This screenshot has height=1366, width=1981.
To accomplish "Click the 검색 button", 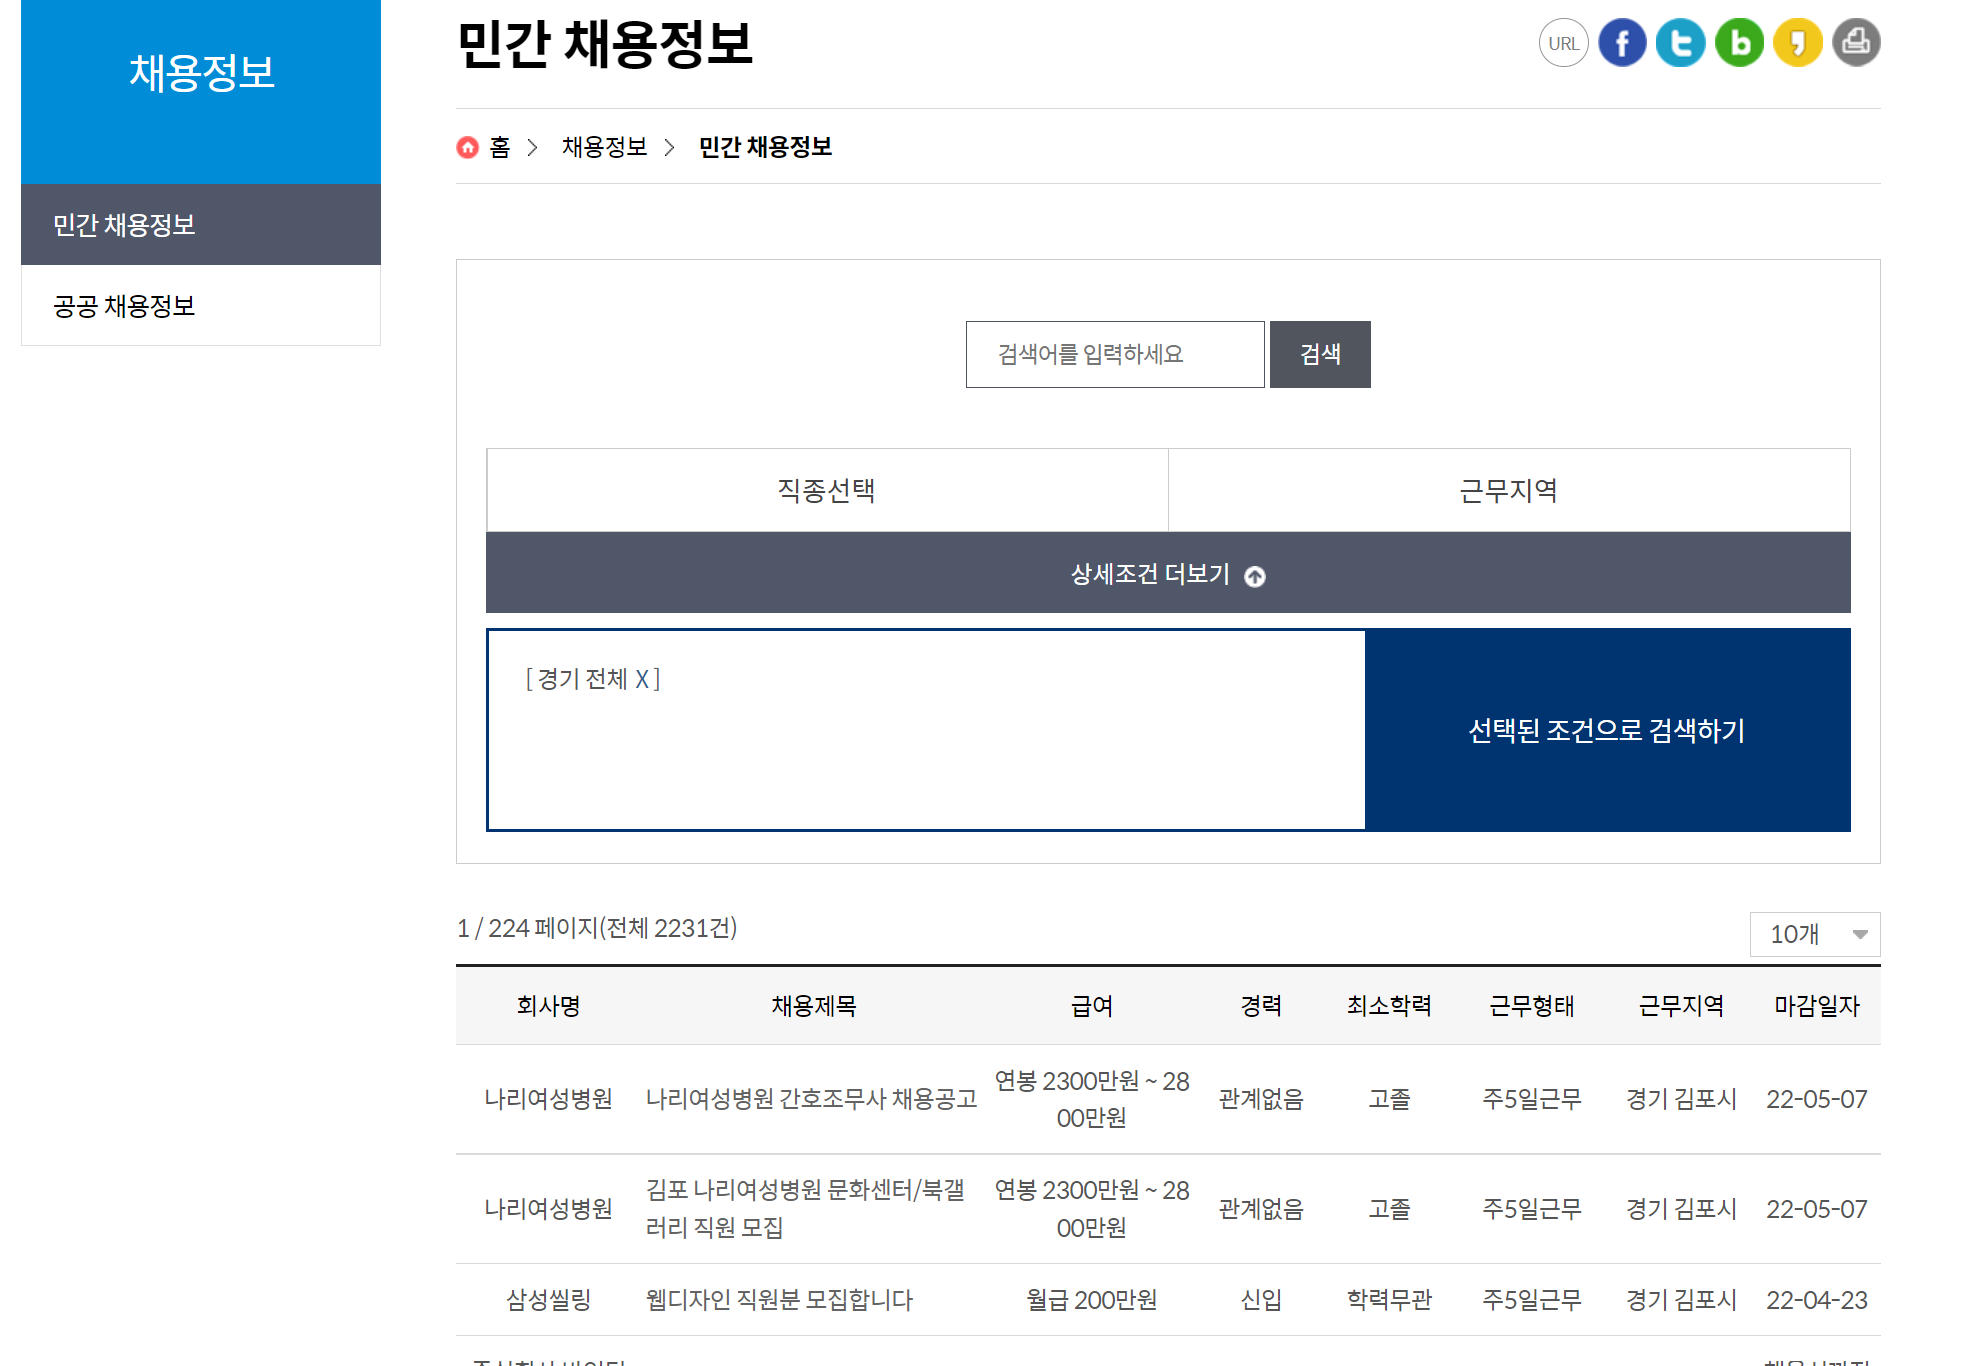I will [1319, 354].
